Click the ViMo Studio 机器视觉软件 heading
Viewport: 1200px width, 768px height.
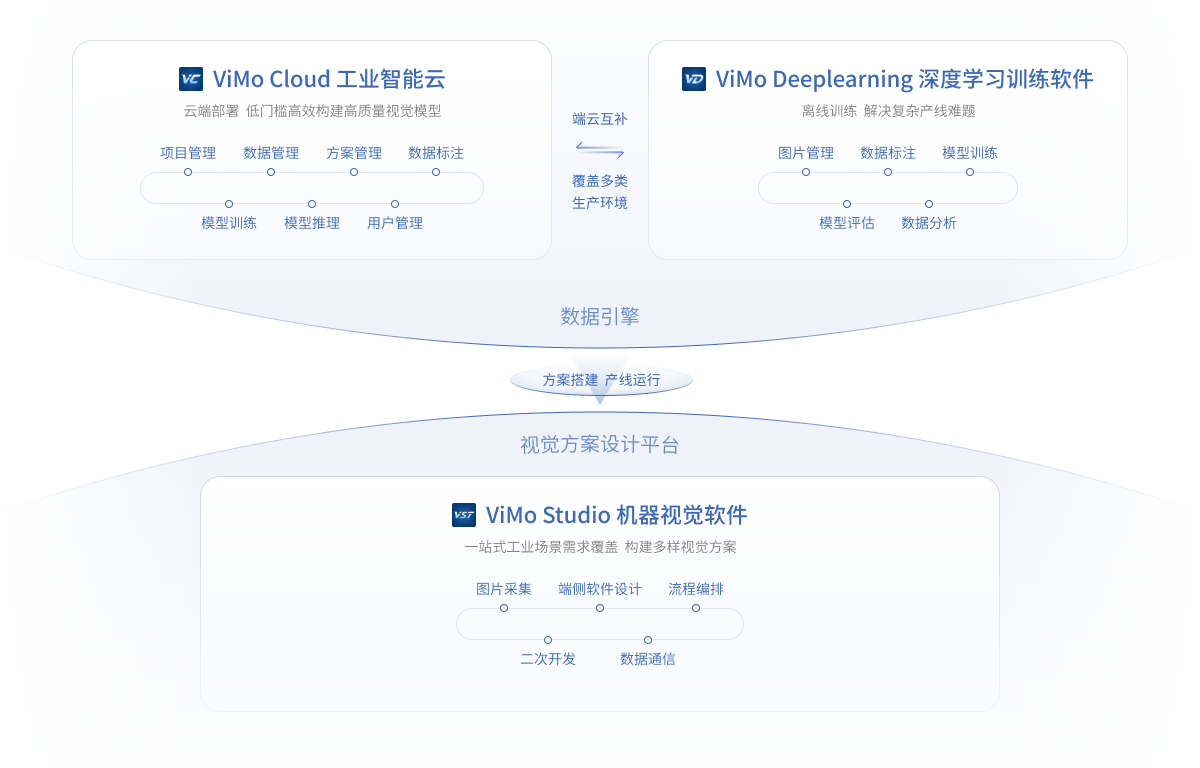click(616, 515)
